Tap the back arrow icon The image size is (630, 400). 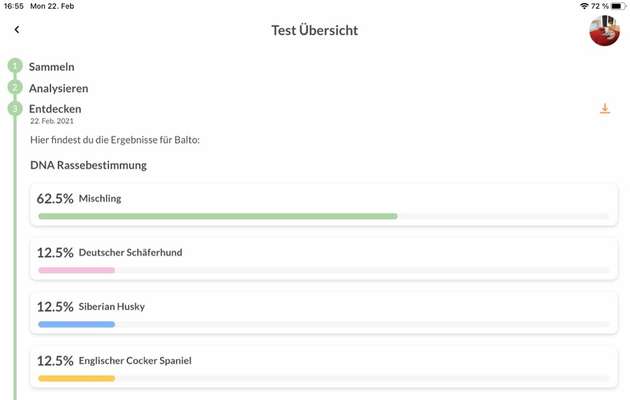[17, 30]
